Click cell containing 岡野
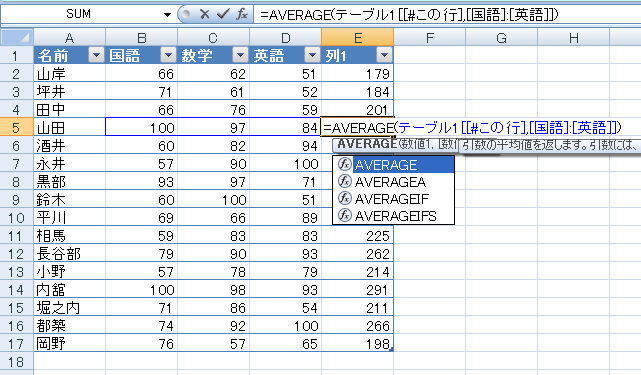 coord(69,343)
